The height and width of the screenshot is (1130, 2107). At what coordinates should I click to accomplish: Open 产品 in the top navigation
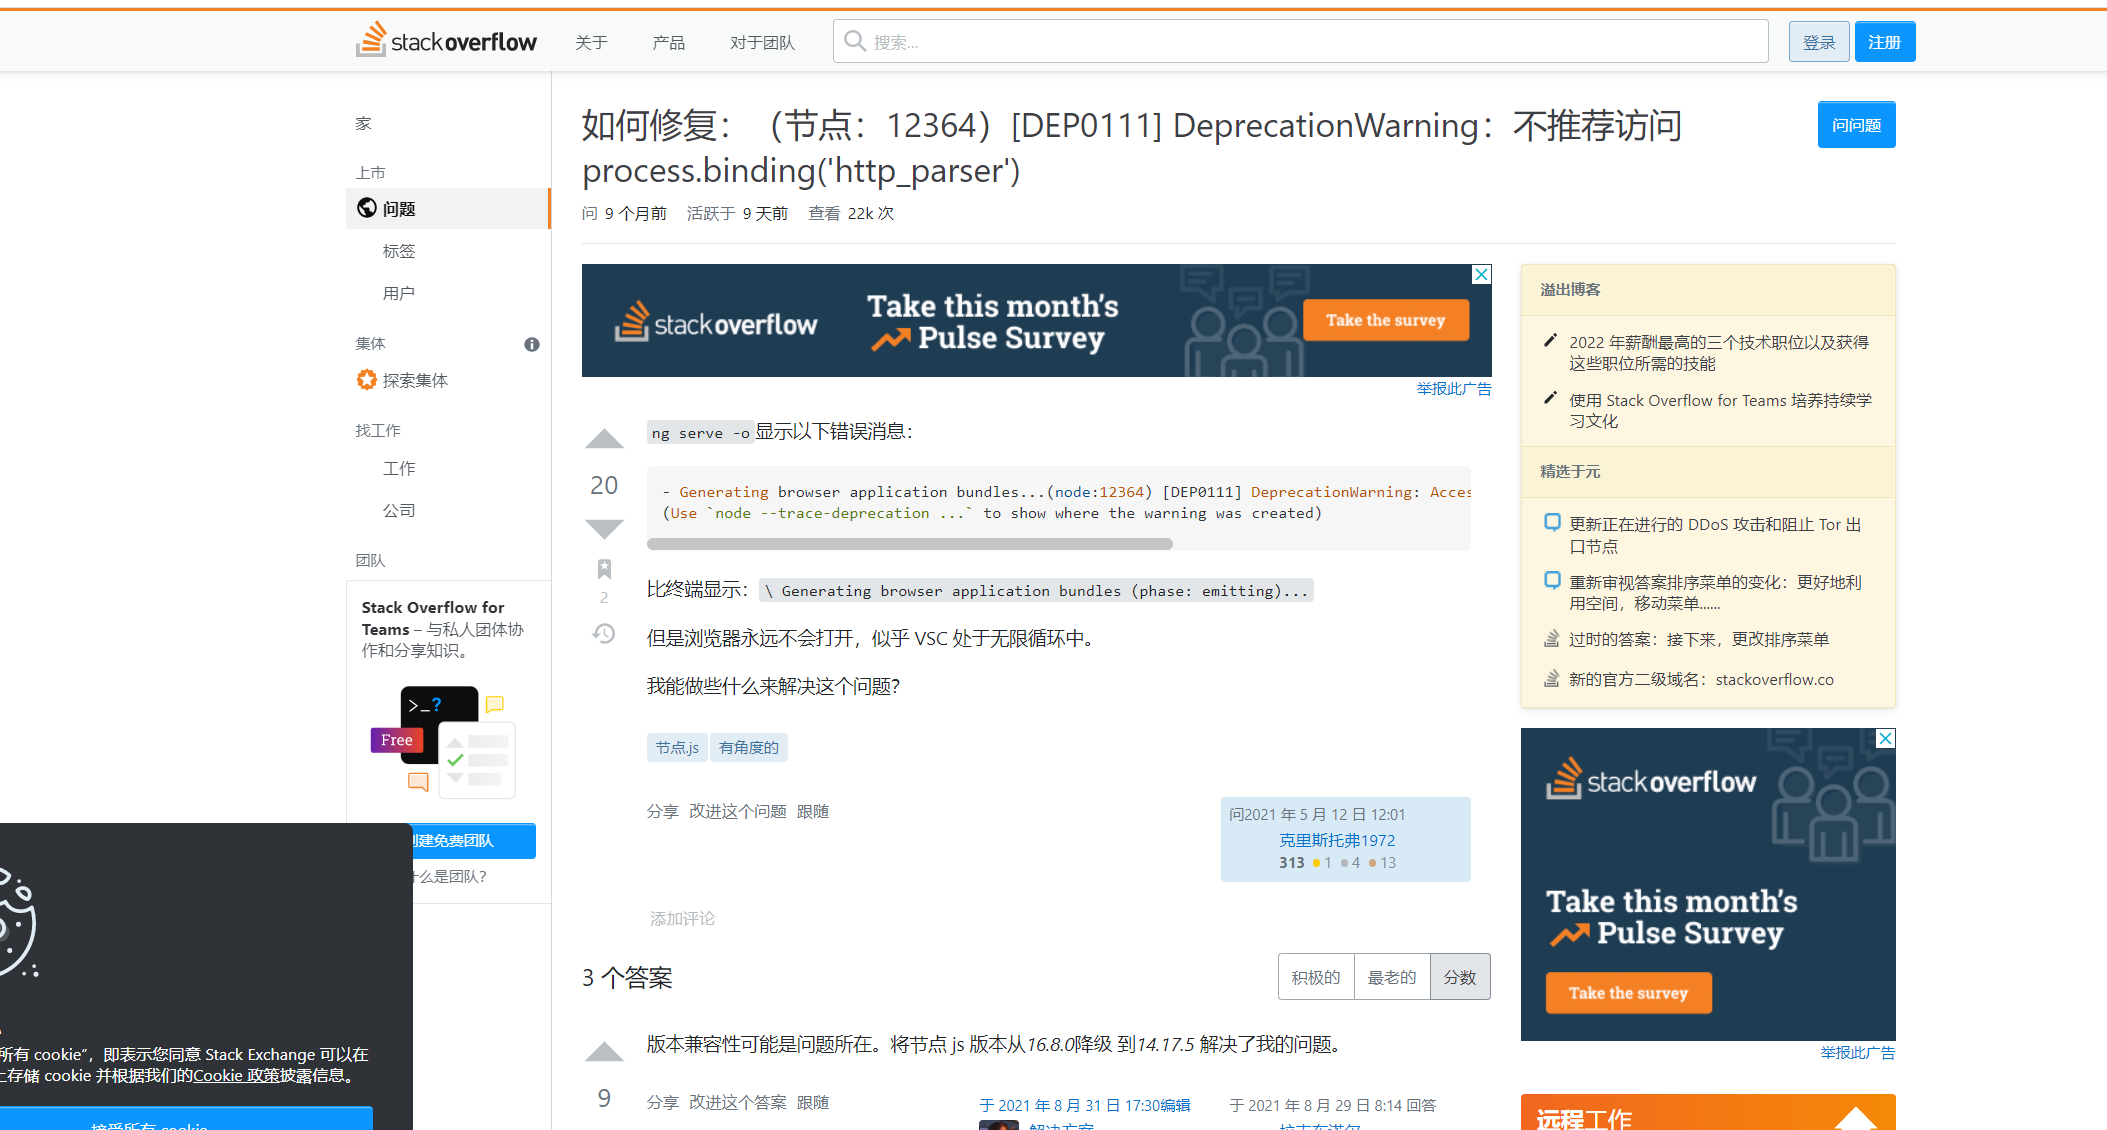(x=669, y=42)
